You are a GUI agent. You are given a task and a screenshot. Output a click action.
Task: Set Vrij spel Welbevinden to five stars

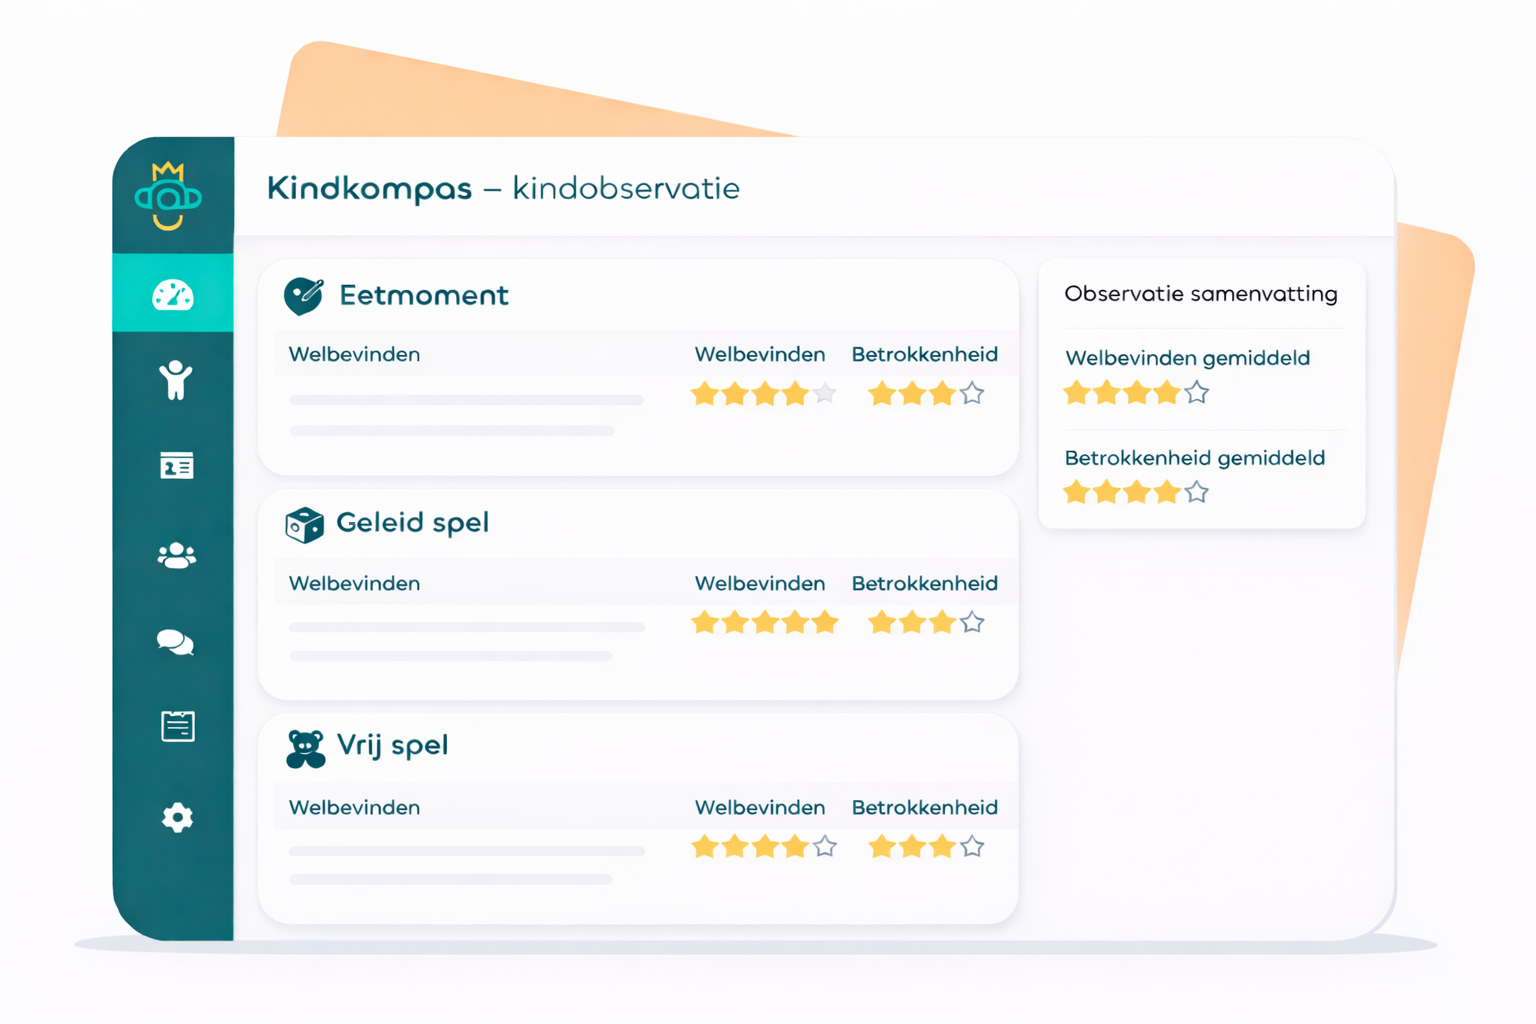(x=825, y=847)
